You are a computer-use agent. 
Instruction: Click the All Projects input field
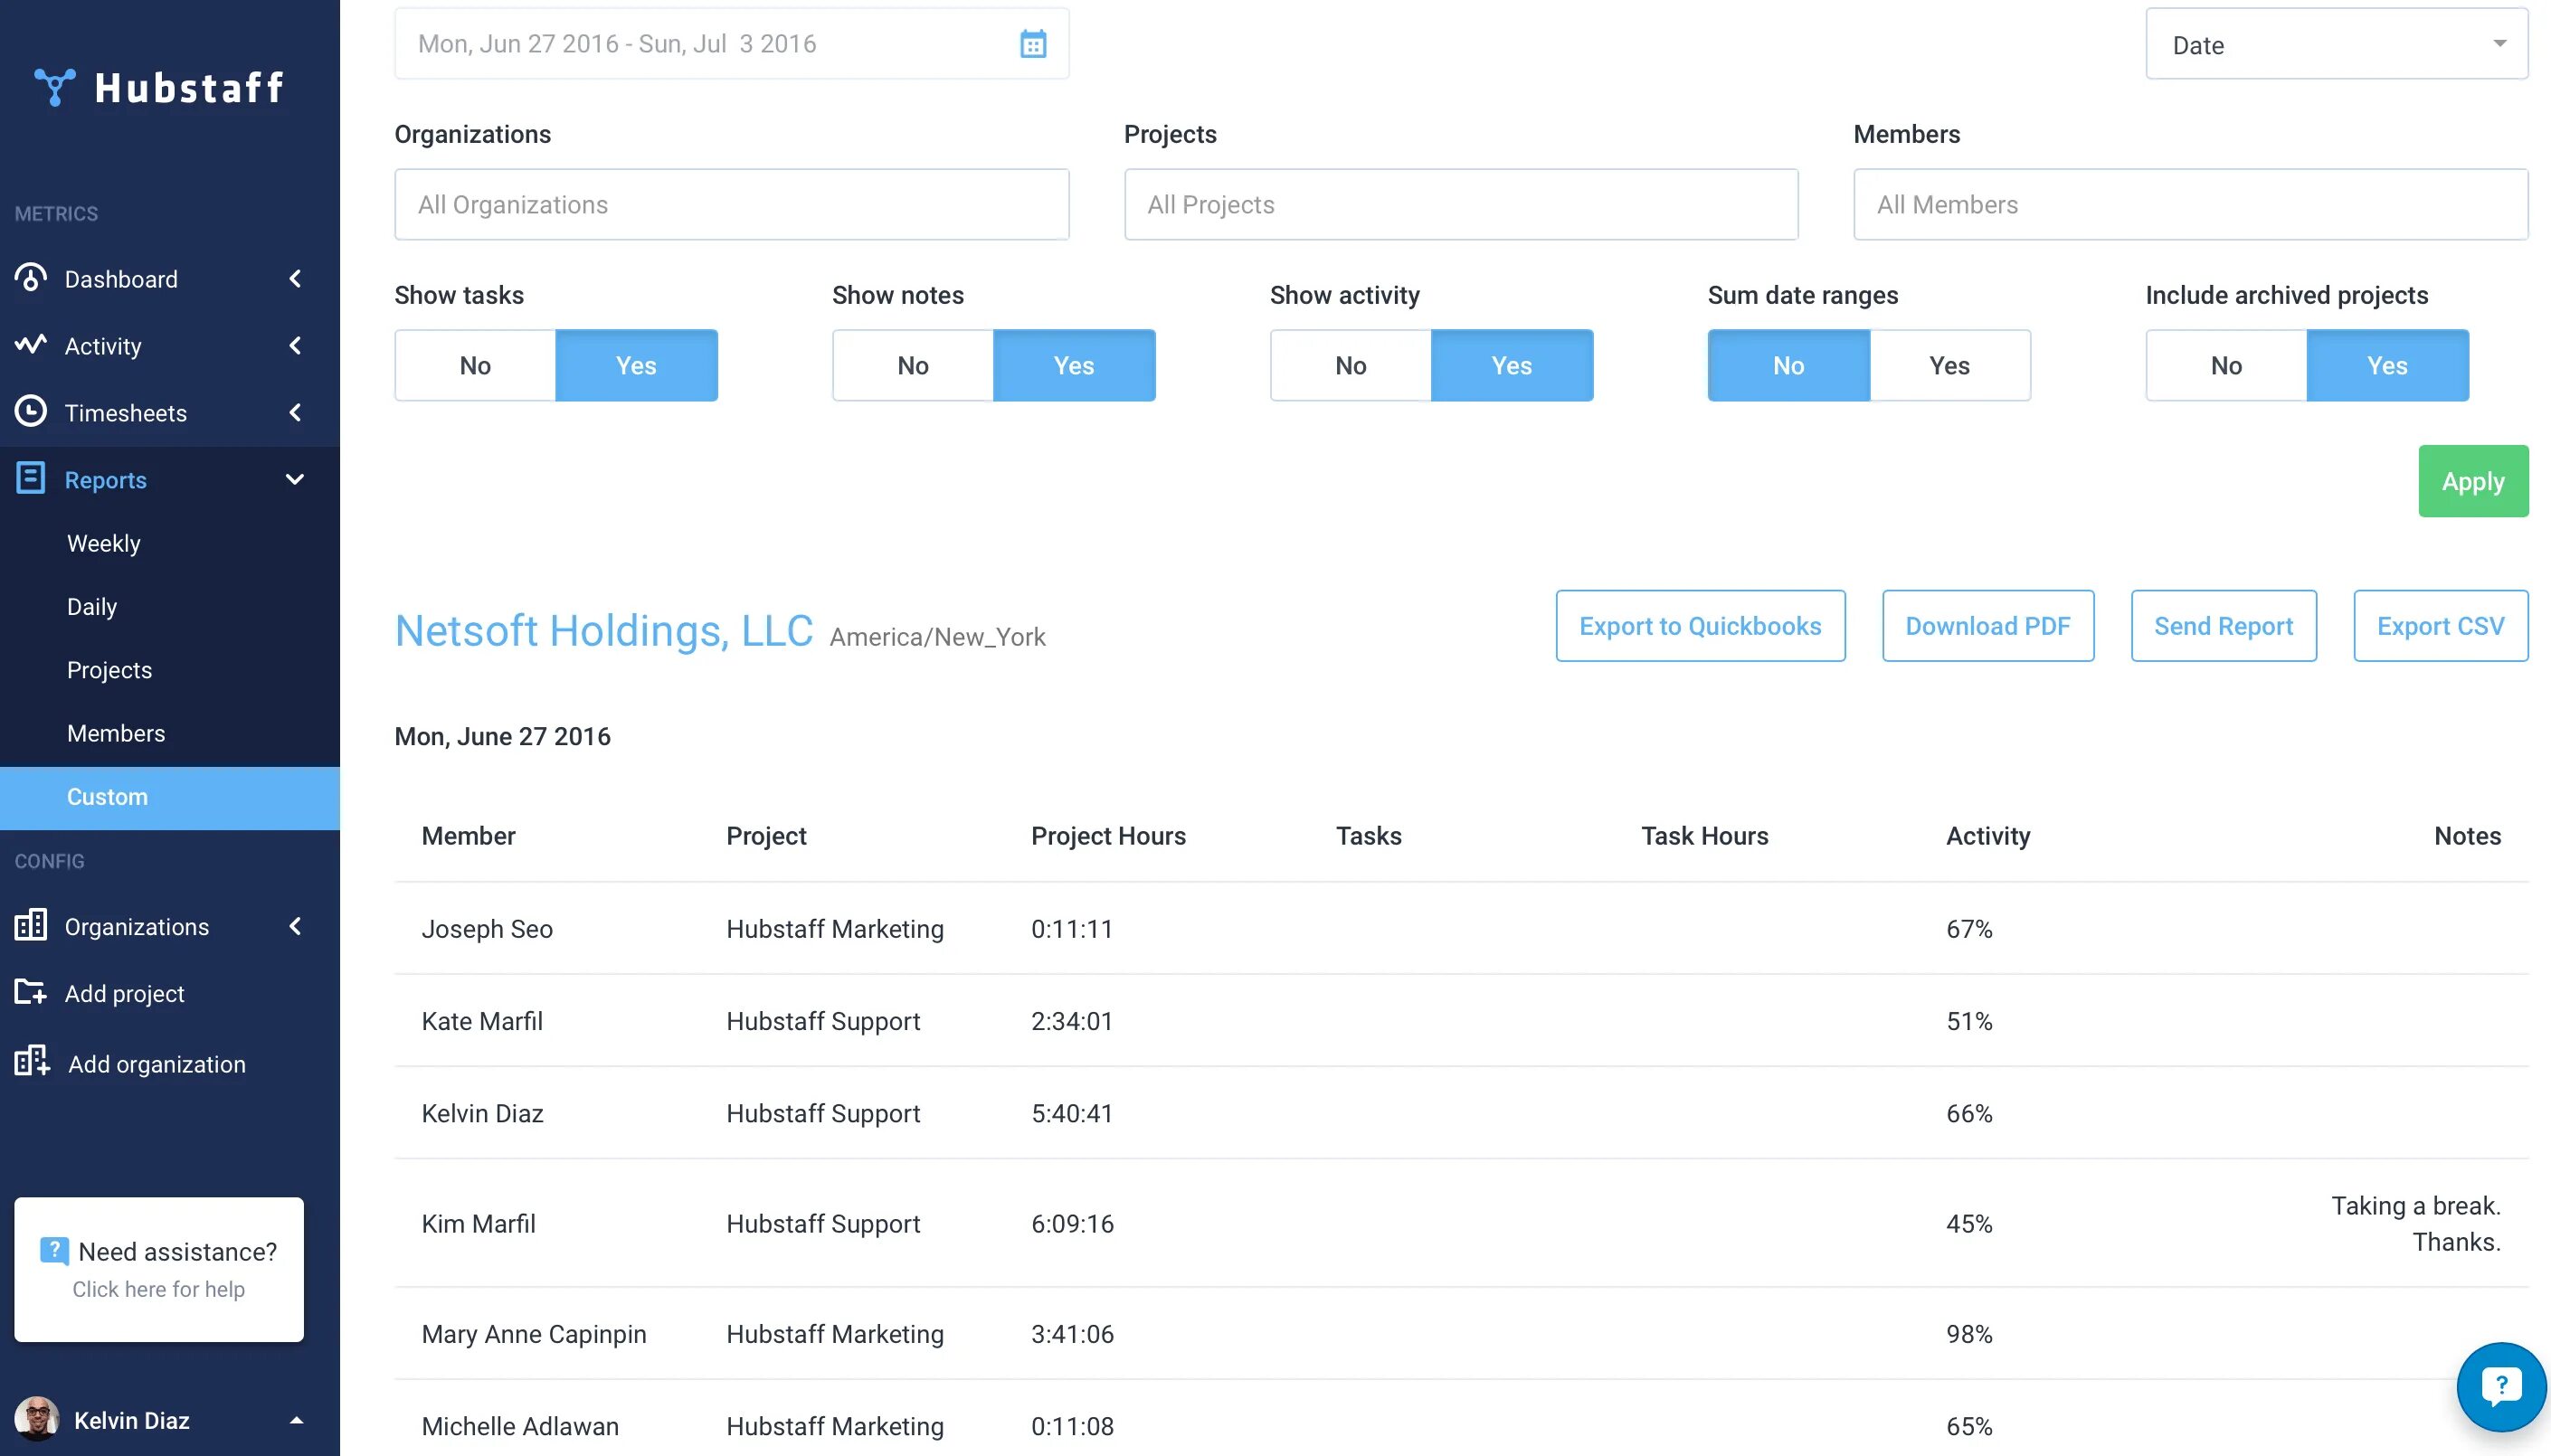pos(1460,205)
